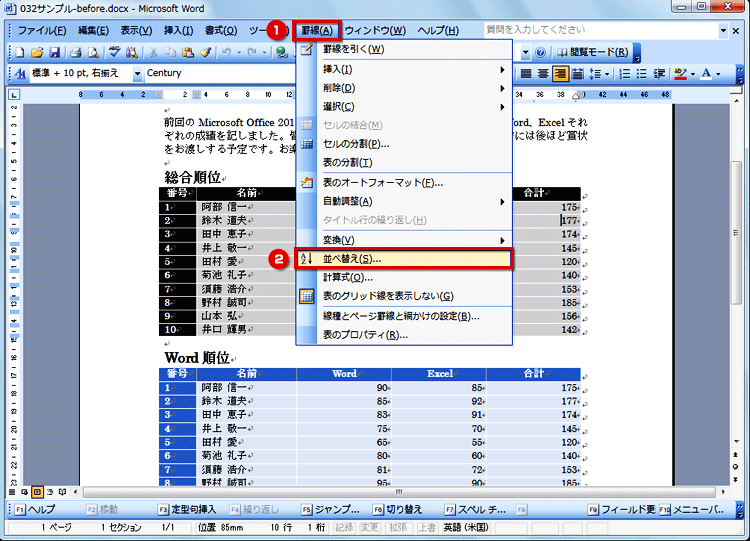Save document floppy disk icon
Screen dimensions: 750x541
(x=54, y=53)
